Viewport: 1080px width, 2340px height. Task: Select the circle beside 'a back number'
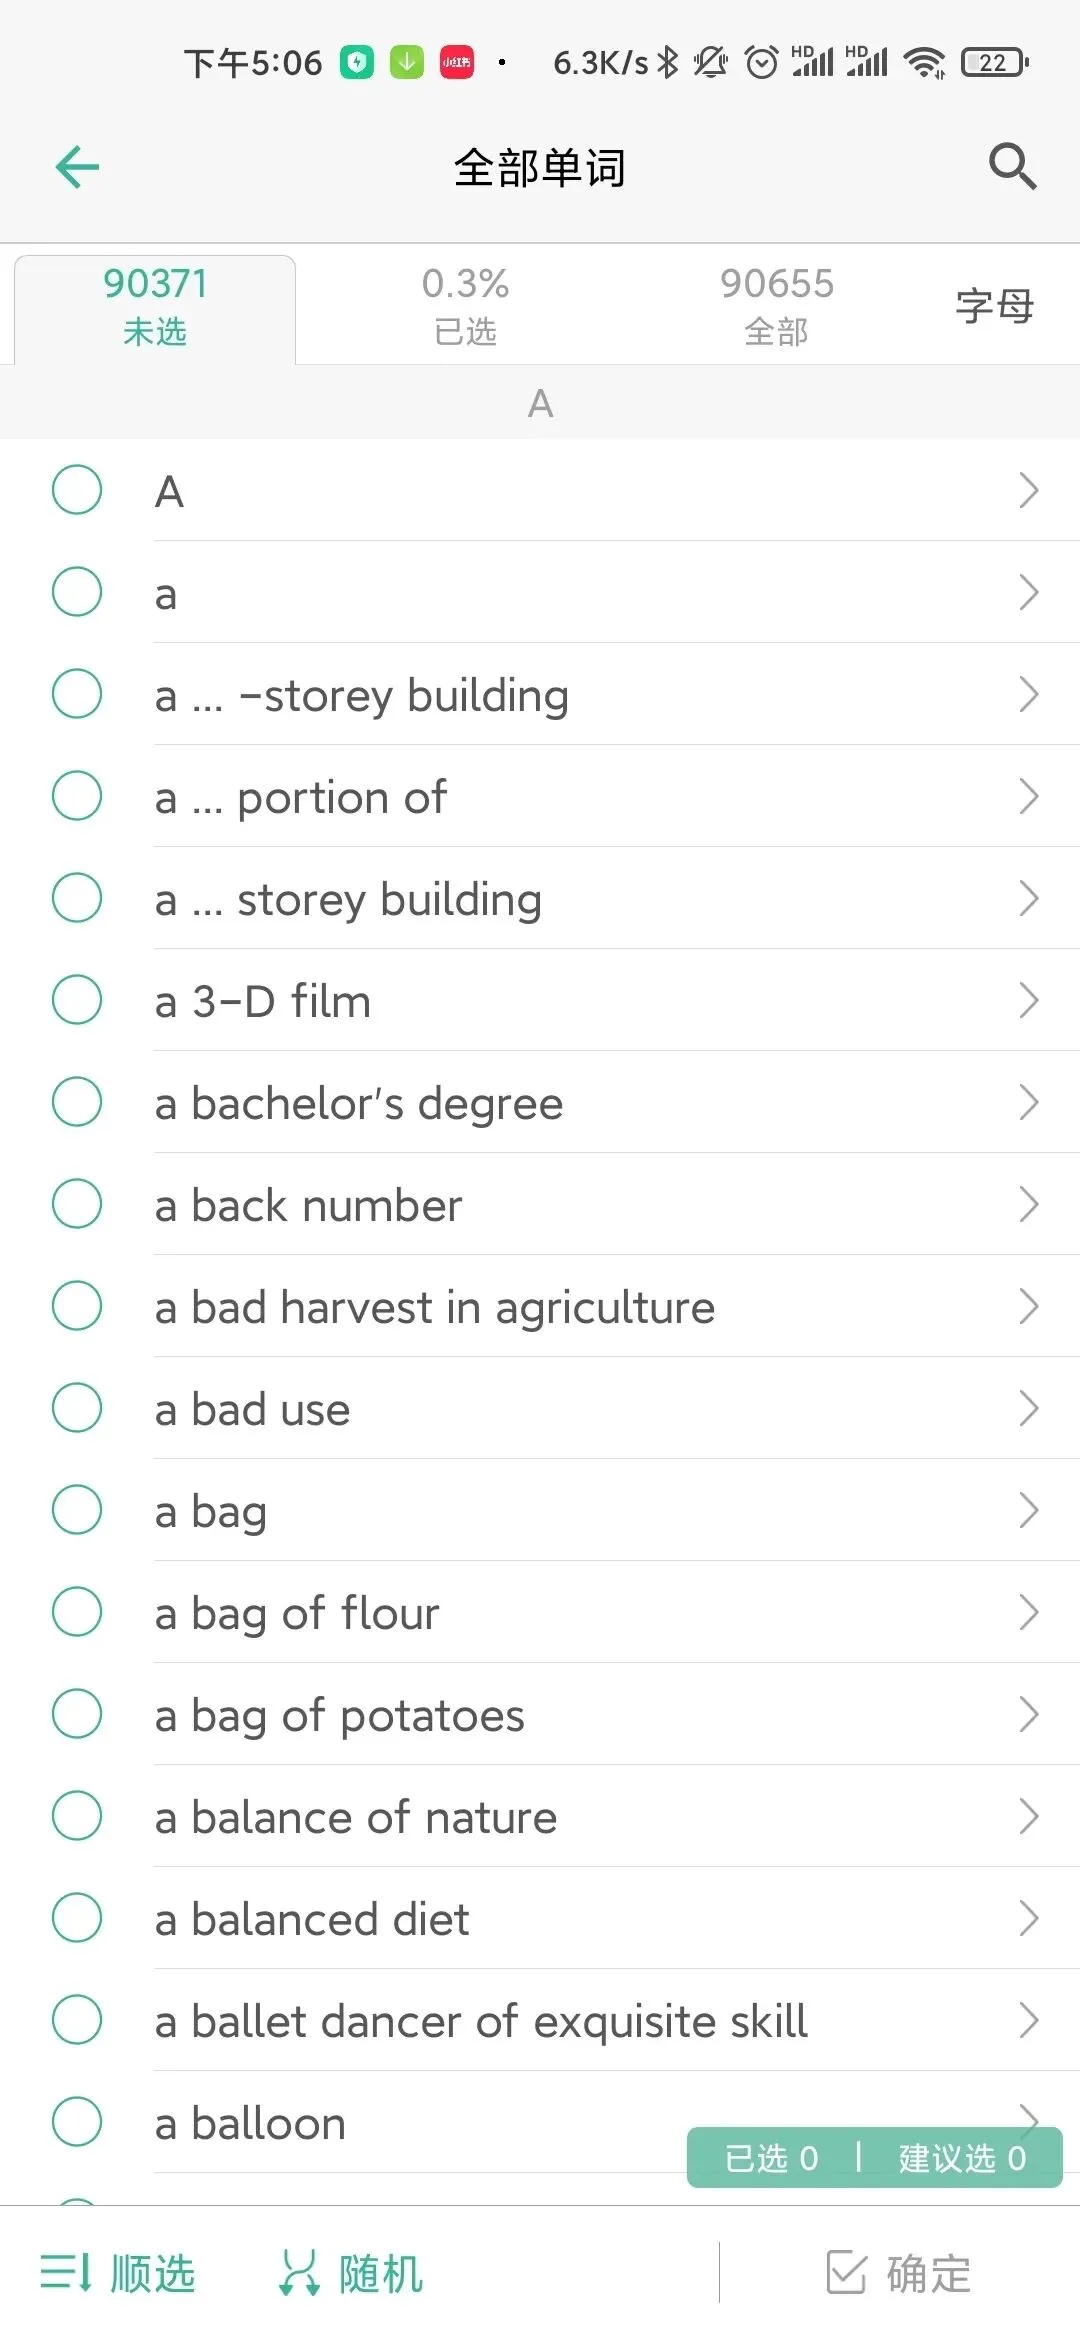tap(77, 1204)
